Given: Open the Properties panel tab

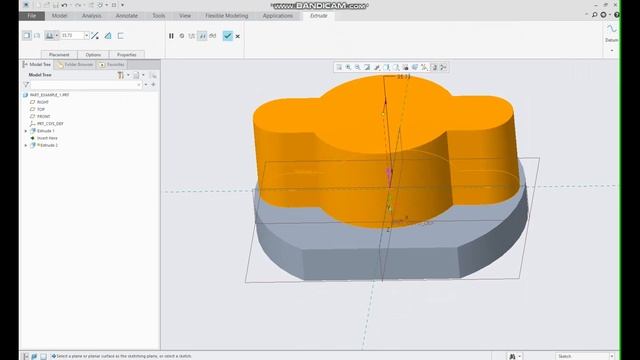Looking at the screenshot, I should click(x=127, y=55).
